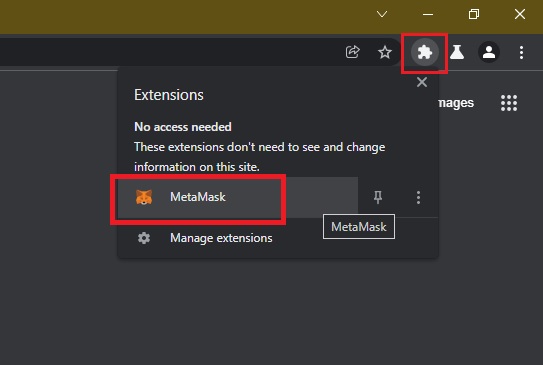The image size is (543, 365).
Task: Close the browser window
Action: (x=520, y=14)
